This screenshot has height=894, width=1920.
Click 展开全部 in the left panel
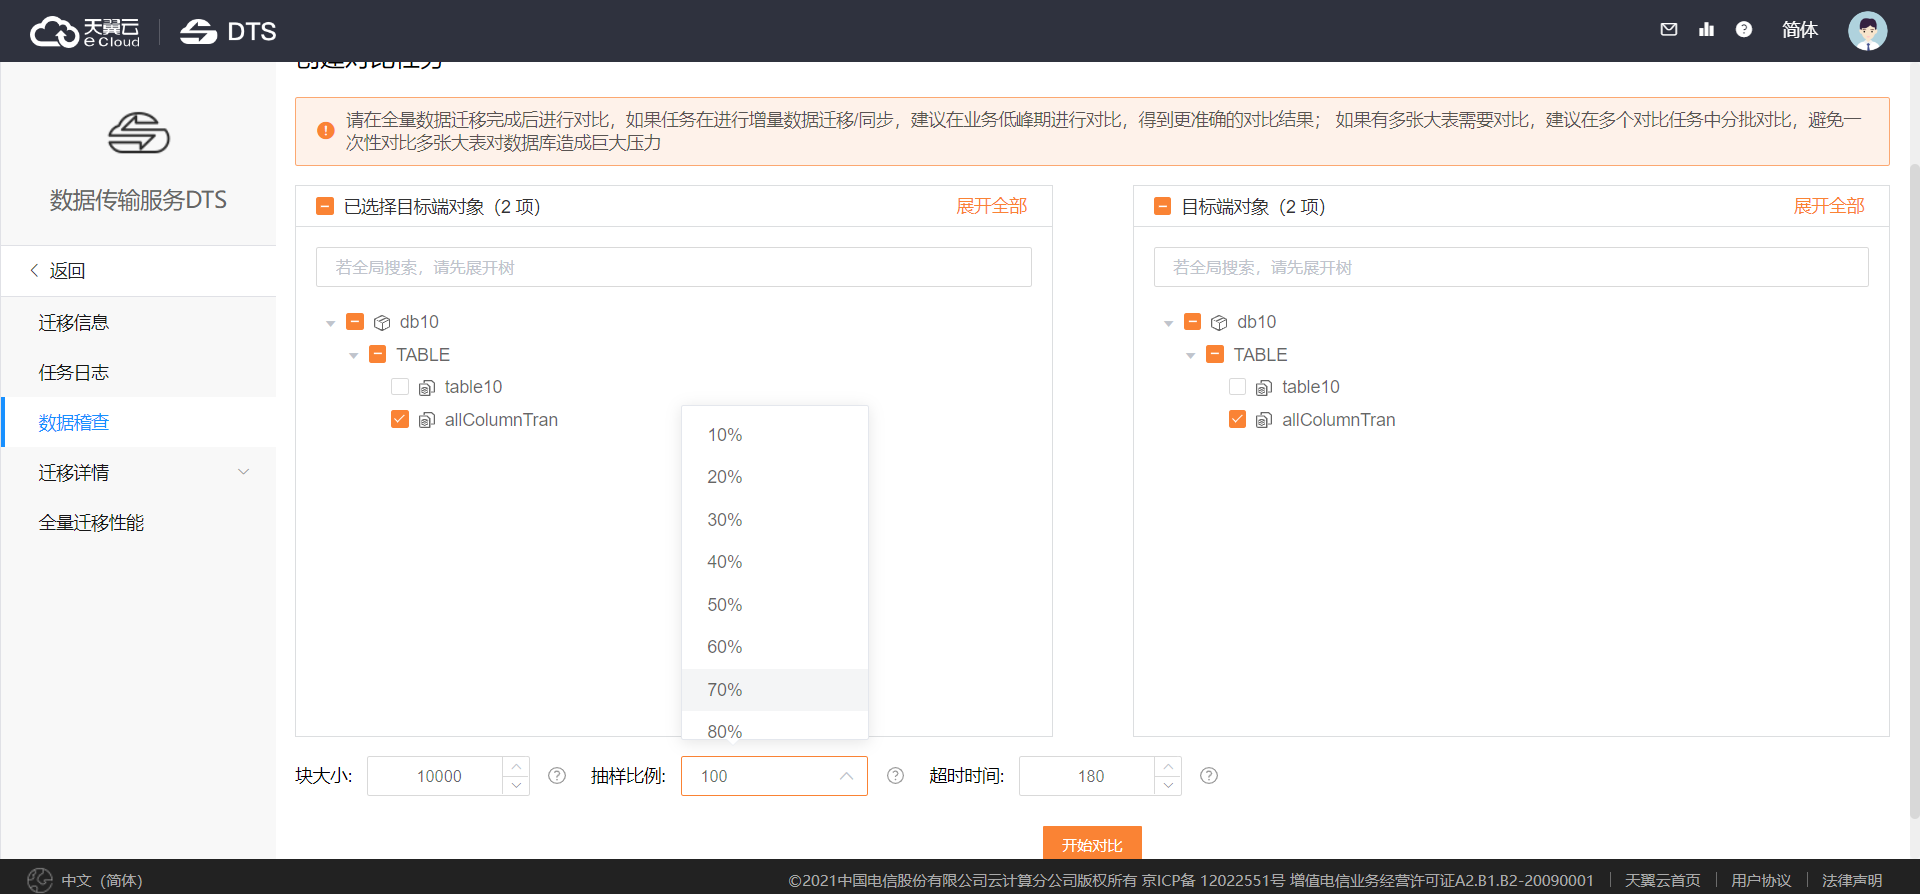(x=991, y=206)
